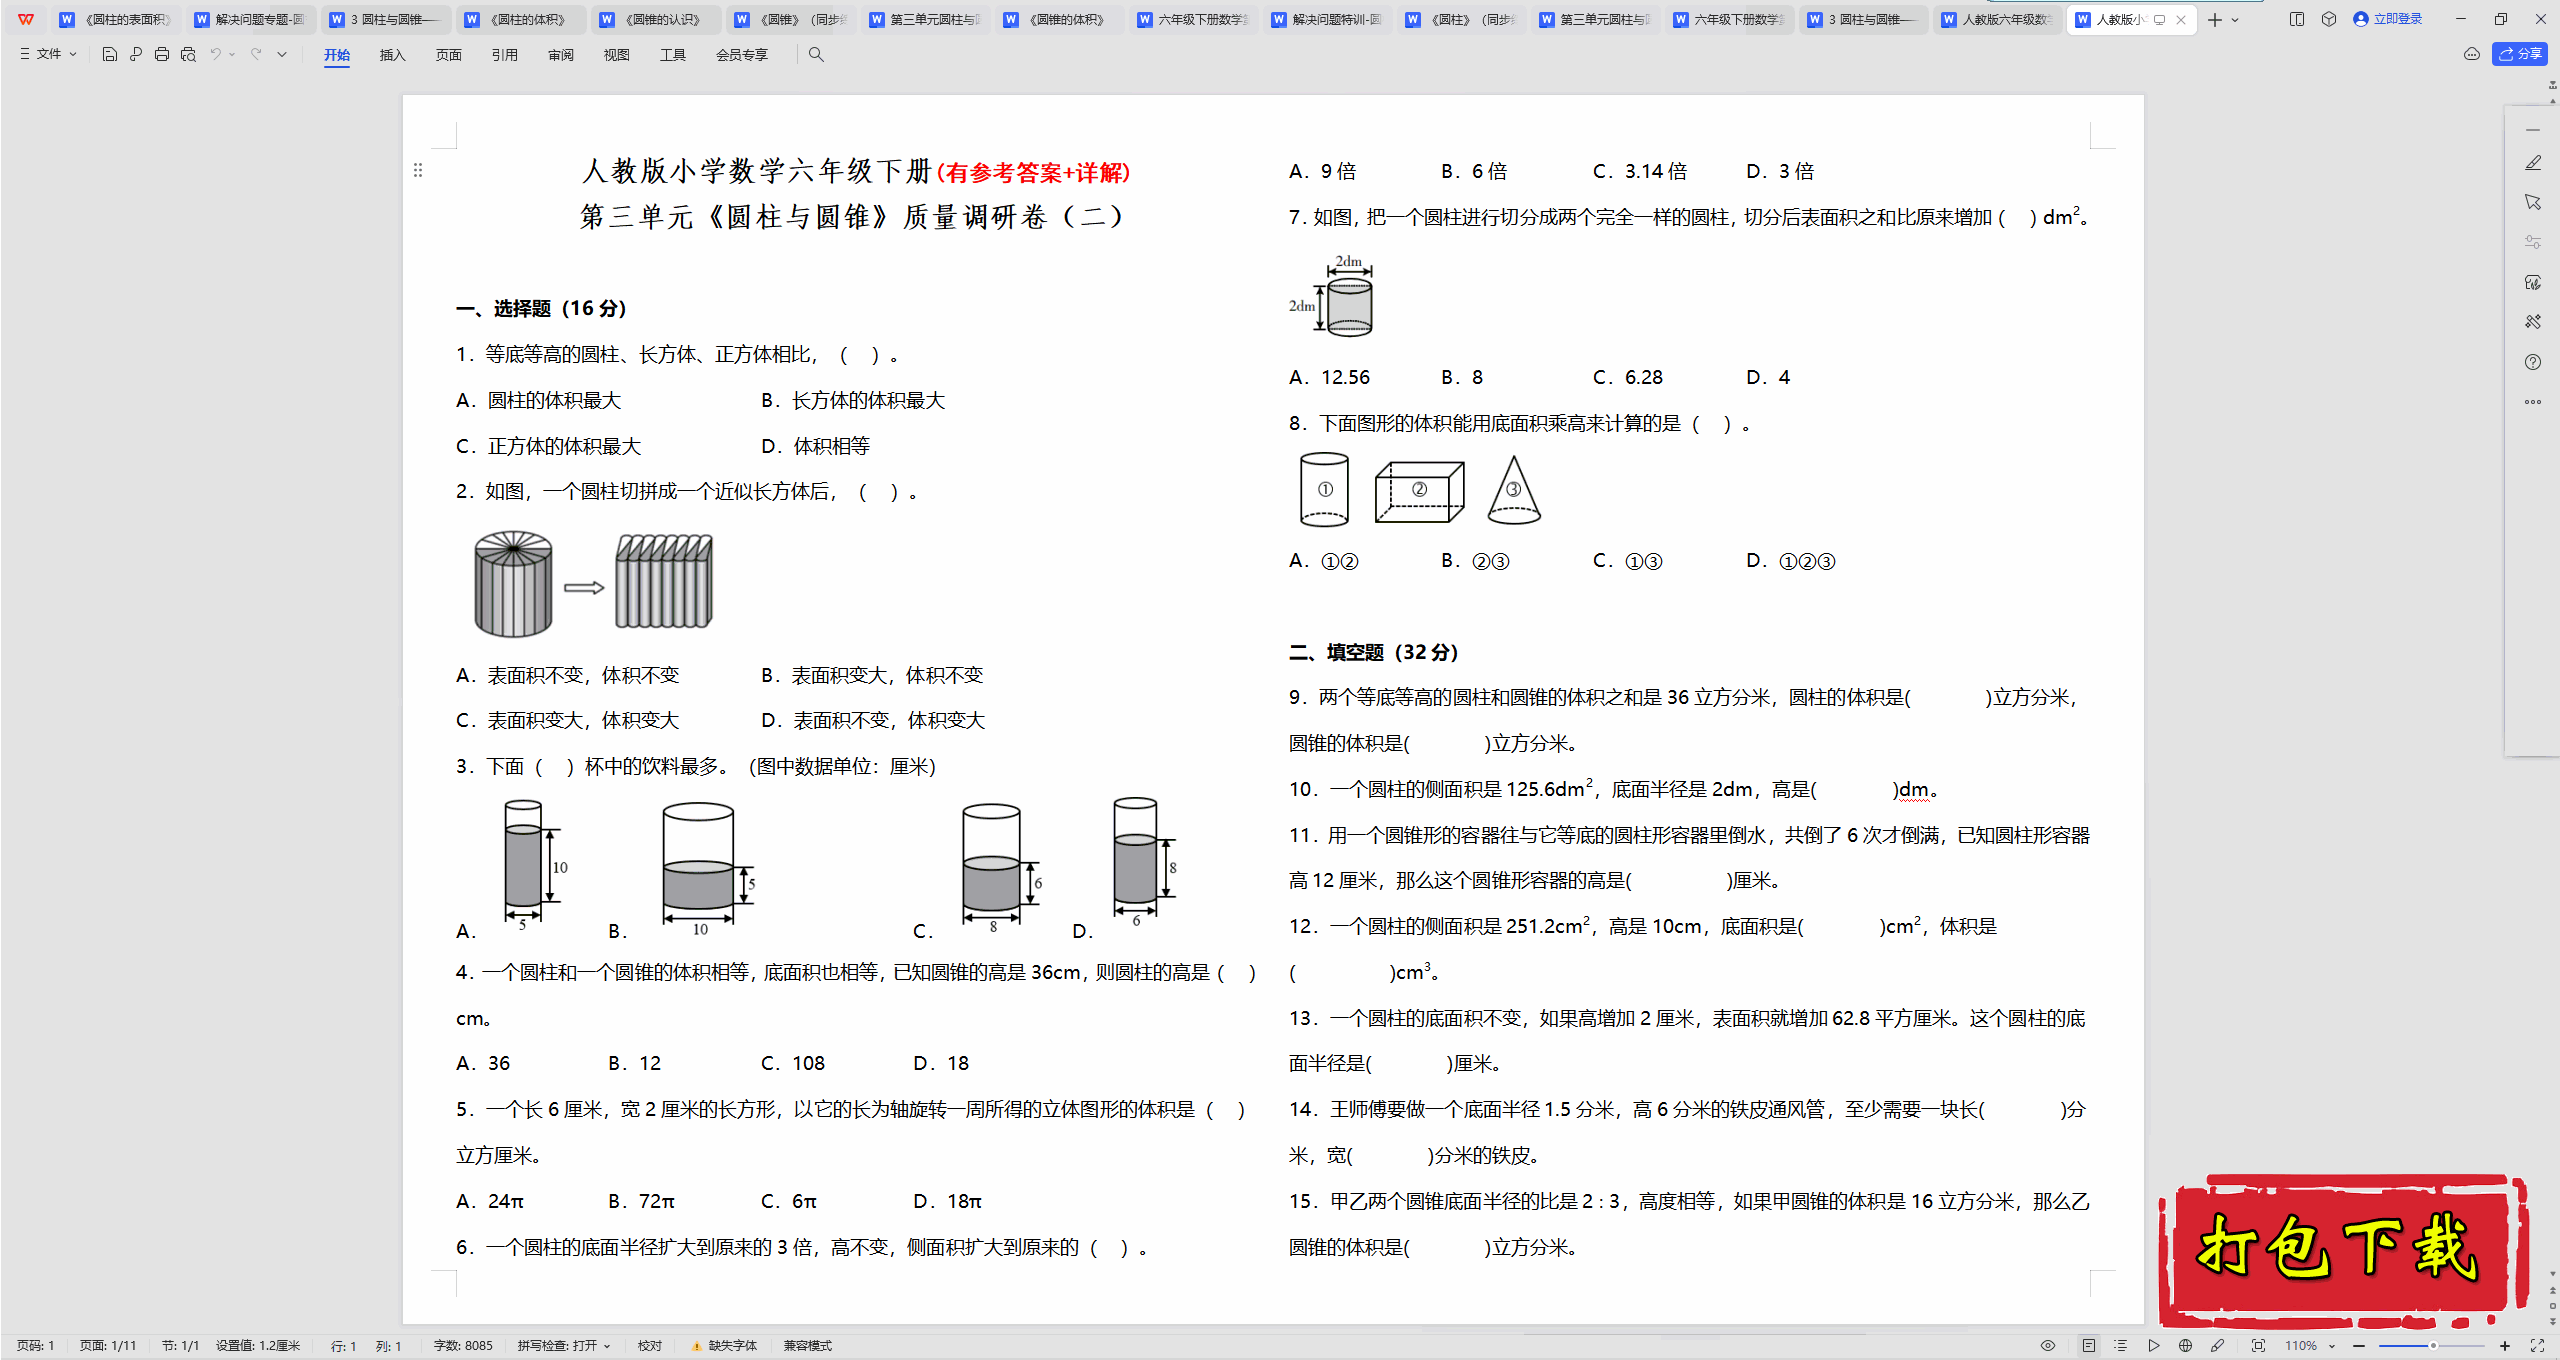
Task: Toggle page layout view in status bar
Action: click(2089, 1346)
